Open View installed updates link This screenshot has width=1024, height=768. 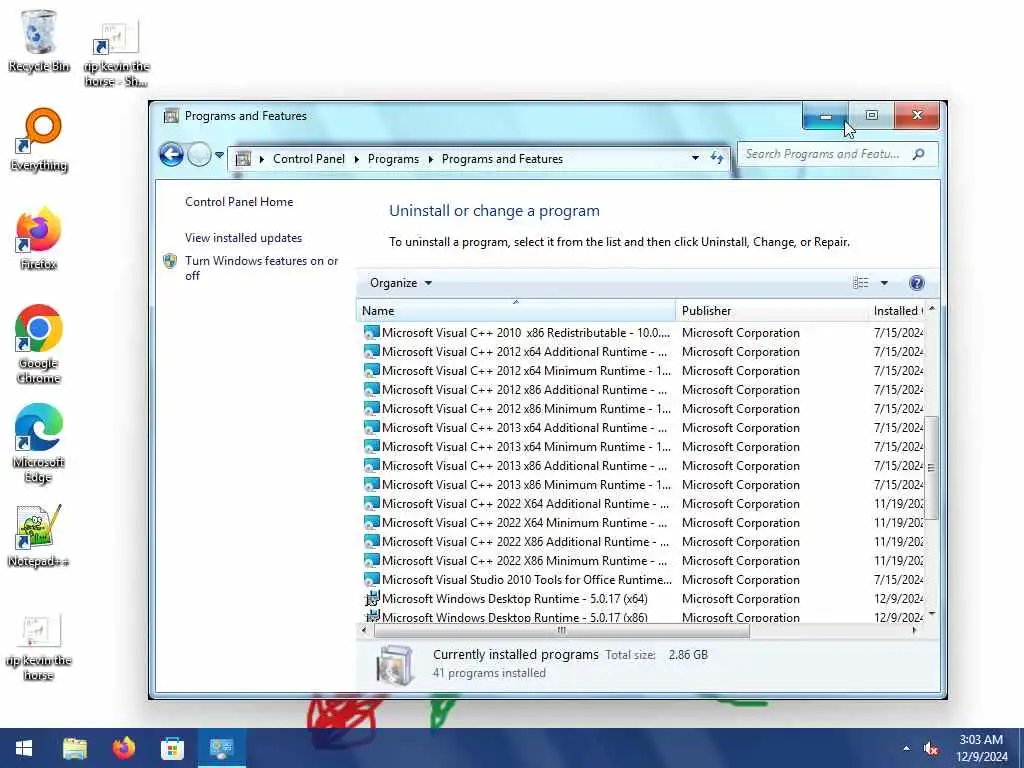[x=244, y=238]
